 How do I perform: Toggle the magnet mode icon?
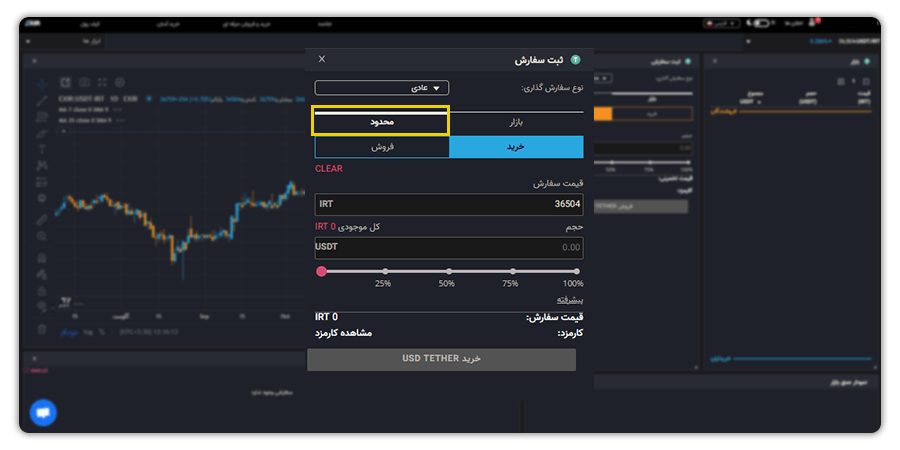41,257
